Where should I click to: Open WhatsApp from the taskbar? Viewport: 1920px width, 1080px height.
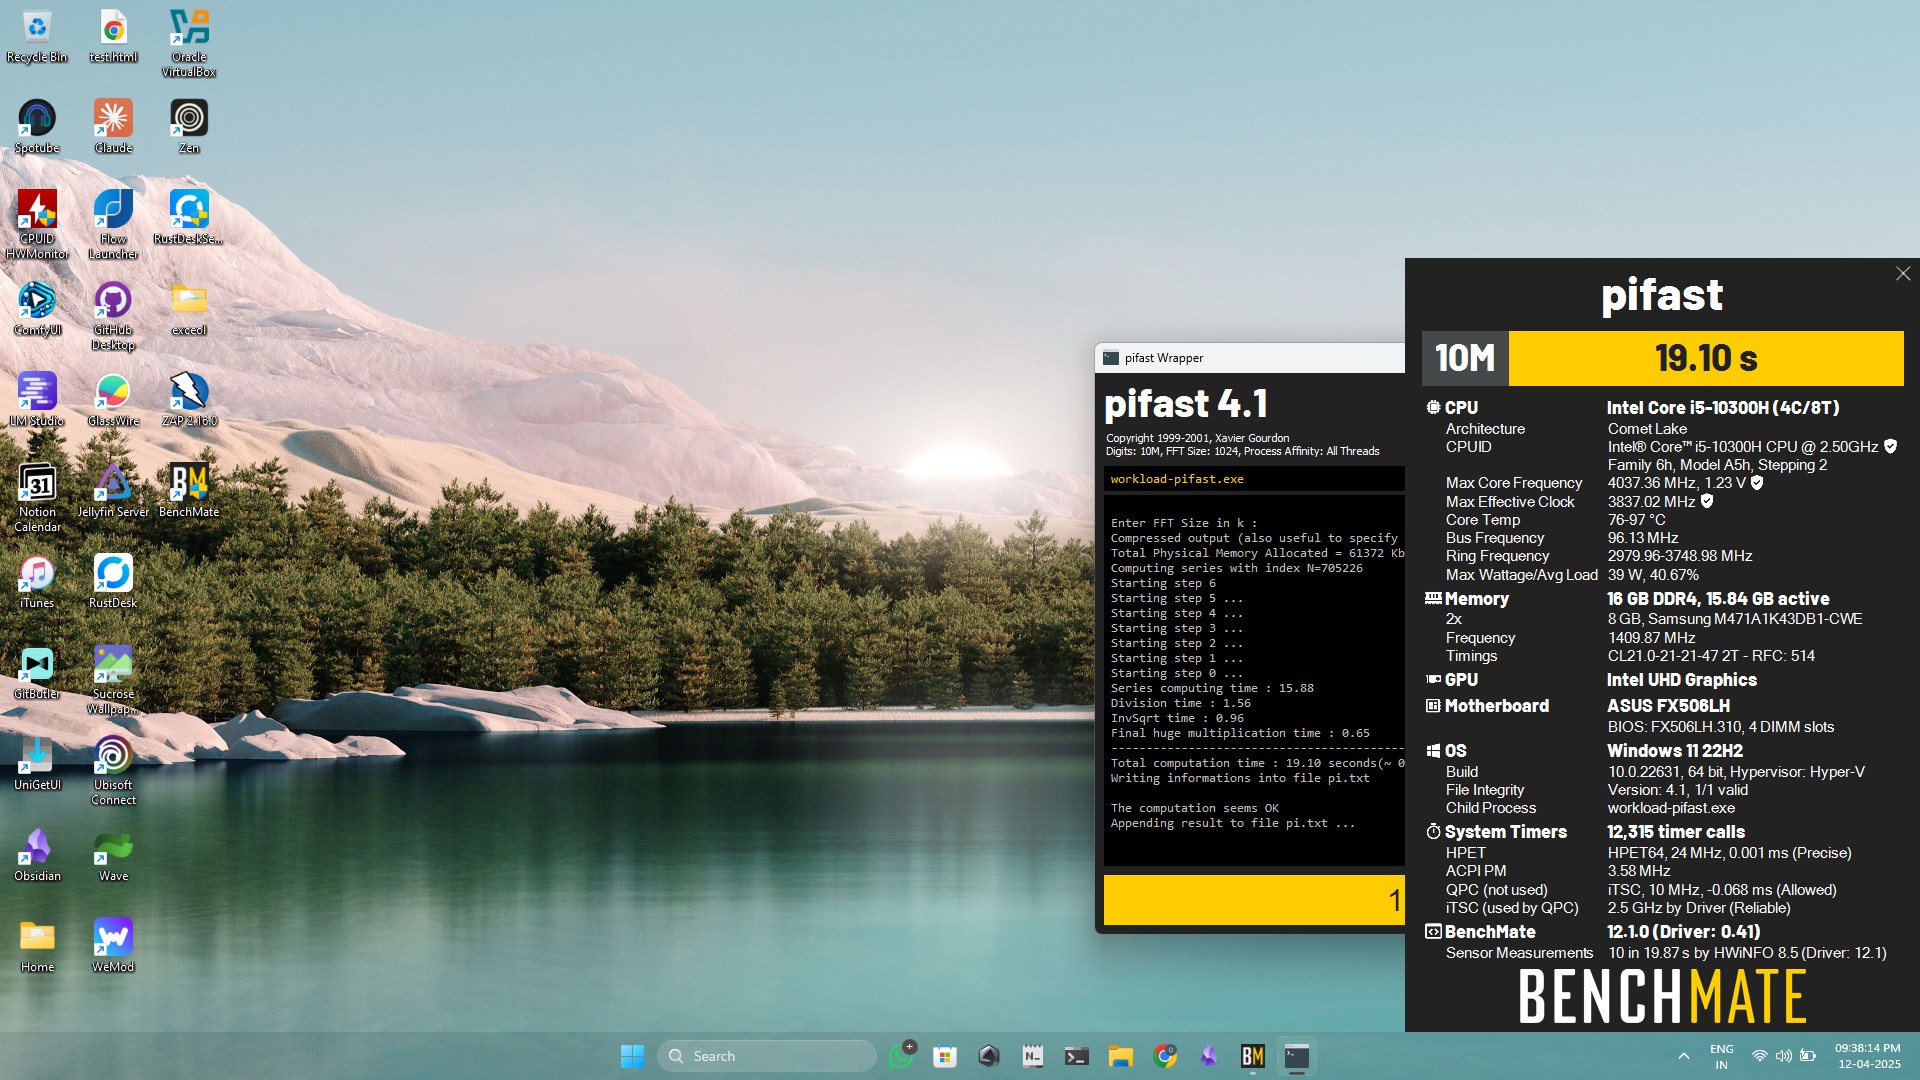[x=901, y=1056]
